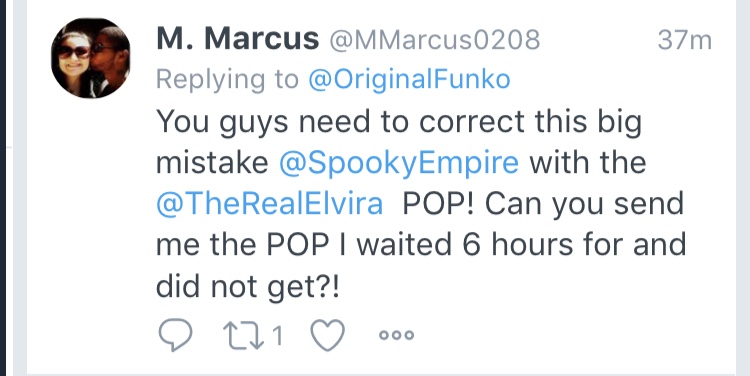Open the @TheRealElvira mention
Screen dimensions: 750x376
pos(270,204)
